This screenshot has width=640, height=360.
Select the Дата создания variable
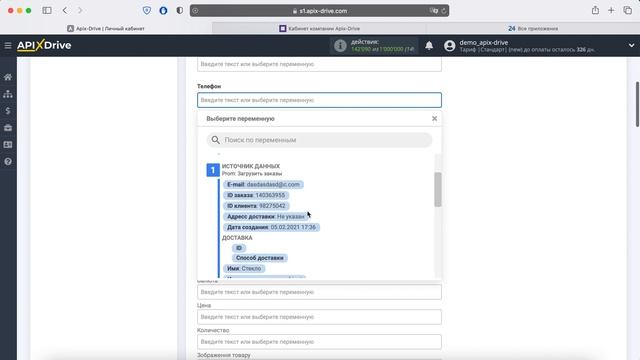tap(271, 227)
